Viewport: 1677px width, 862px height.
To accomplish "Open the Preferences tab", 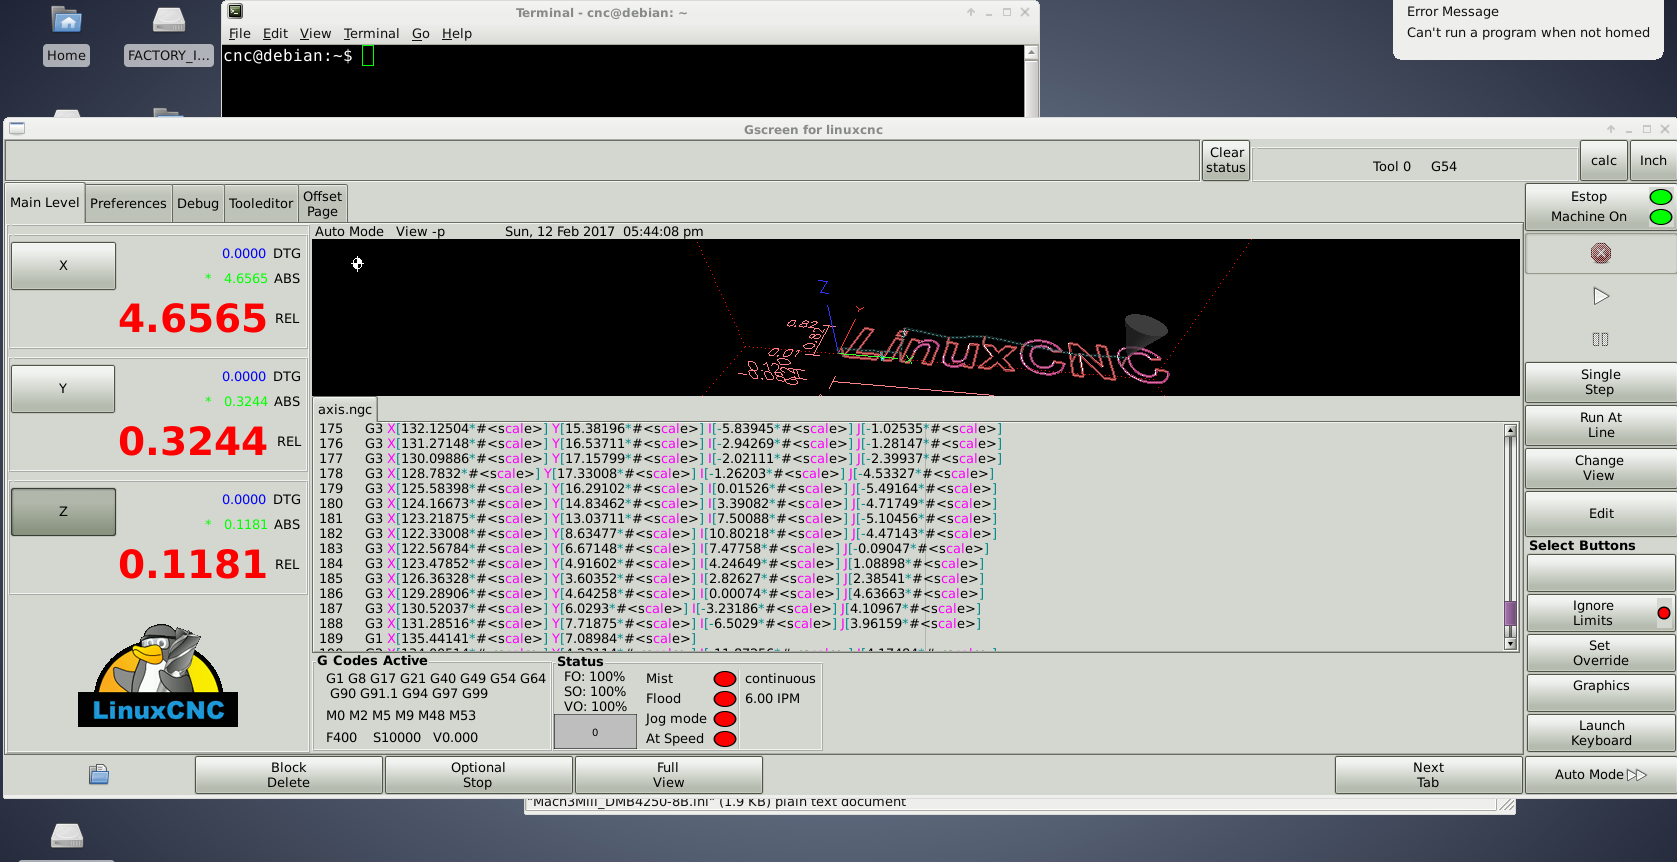I will pyautogui.click(x=128, y=203).
